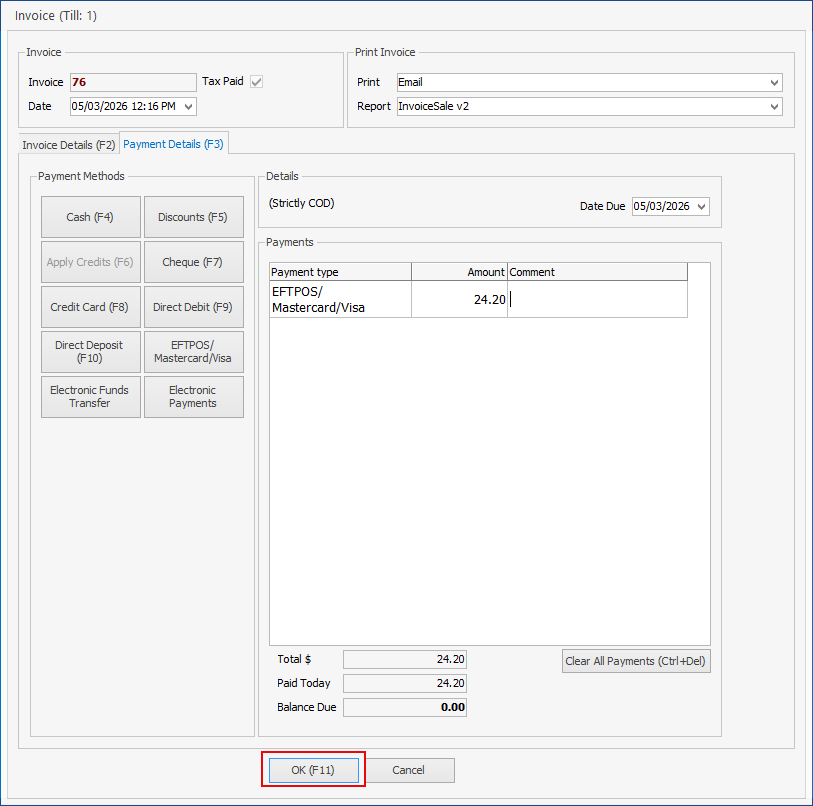Click the Amount column header
This screenshot has width=813, height=806.
459,272
